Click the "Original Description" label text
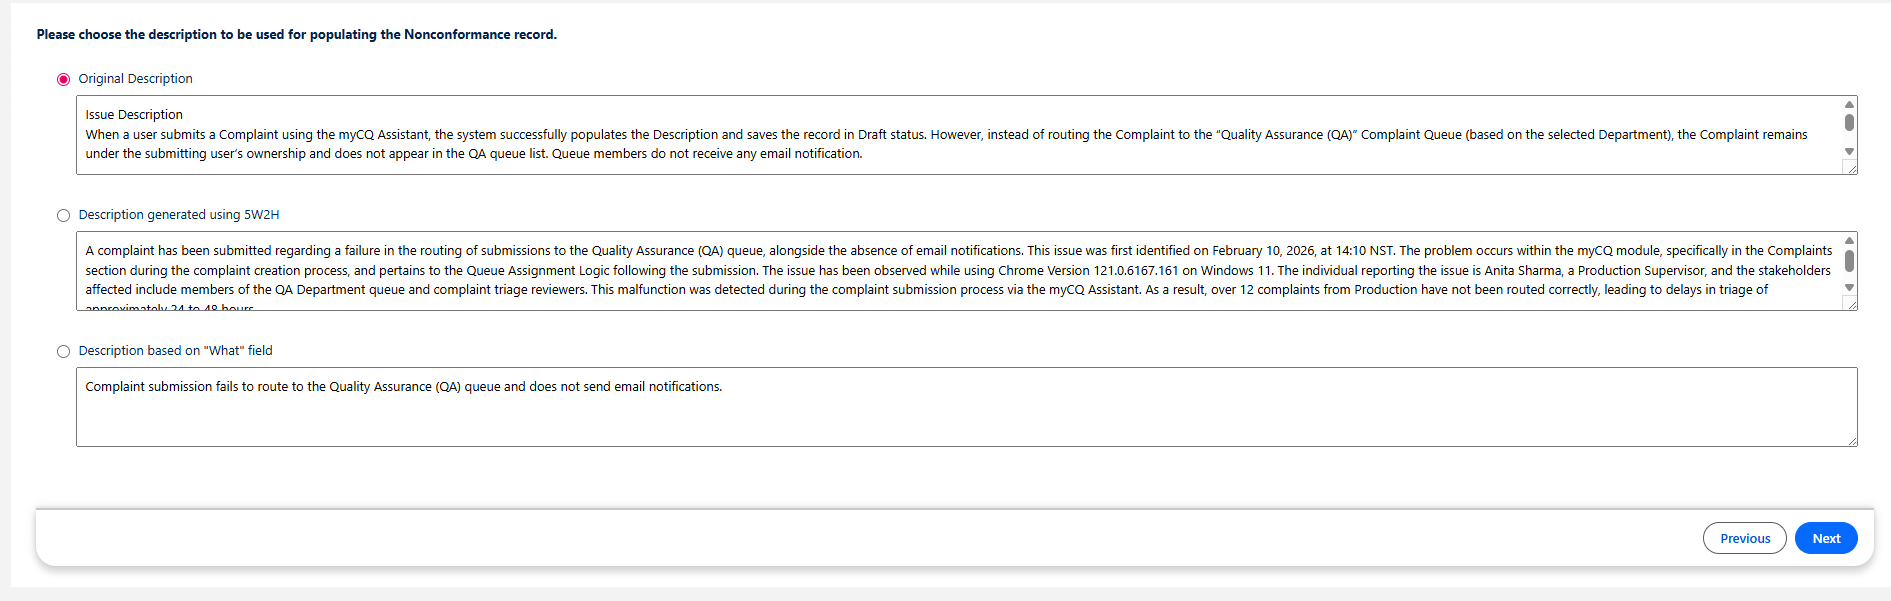 (x=135, y=79)
